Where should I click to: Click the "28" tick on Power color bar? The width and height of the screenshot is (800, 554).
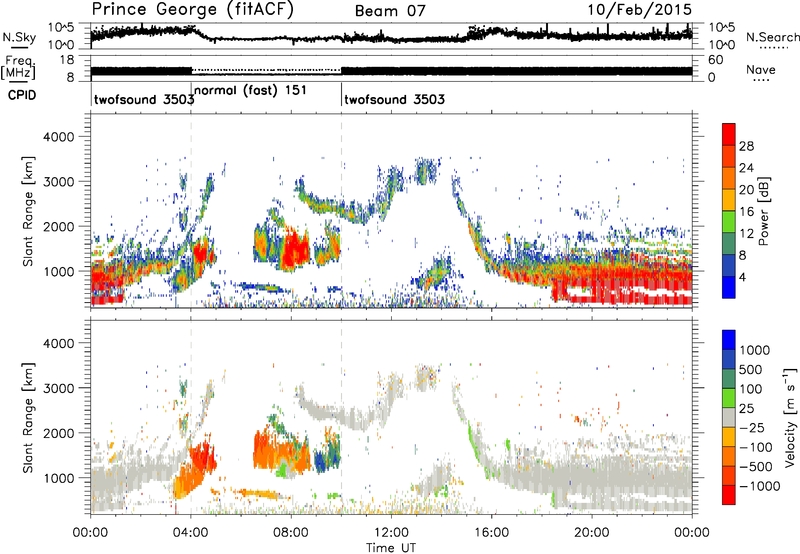click(x=746, y=146)
